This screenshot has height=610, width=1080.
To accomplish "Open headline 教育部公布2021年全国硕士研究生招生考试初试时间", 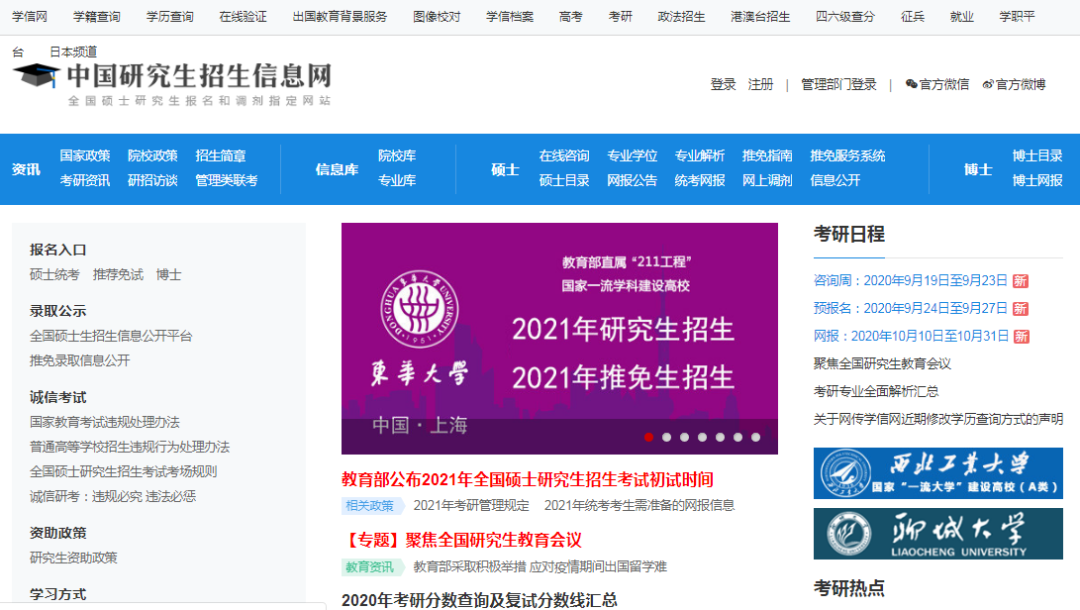I will [x=528, y=479].
